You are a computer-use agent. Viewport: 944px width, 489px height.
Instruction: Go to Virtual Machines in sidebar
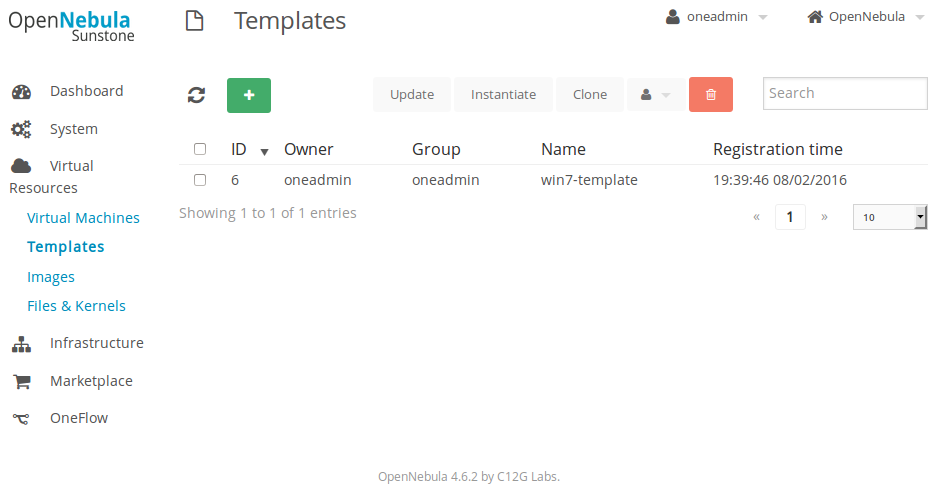pos(83,218)
